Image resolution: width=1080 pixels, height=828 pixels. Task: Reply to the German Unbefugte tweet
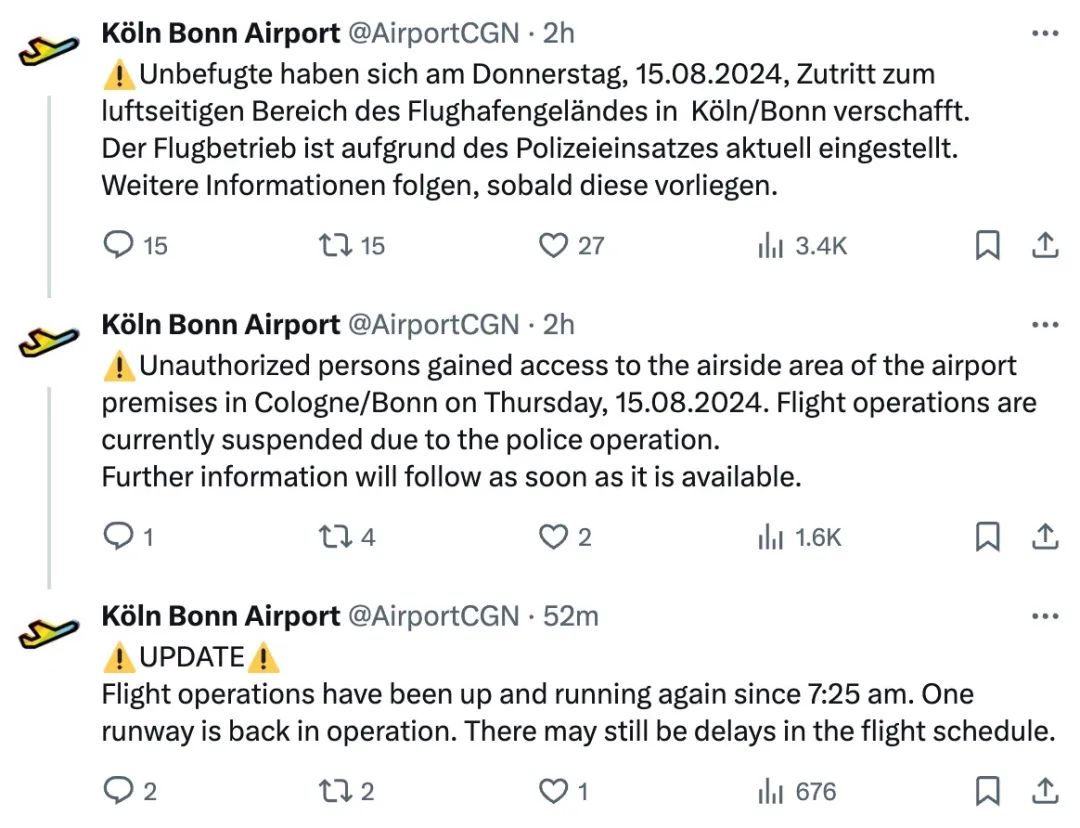pos(120,245)
